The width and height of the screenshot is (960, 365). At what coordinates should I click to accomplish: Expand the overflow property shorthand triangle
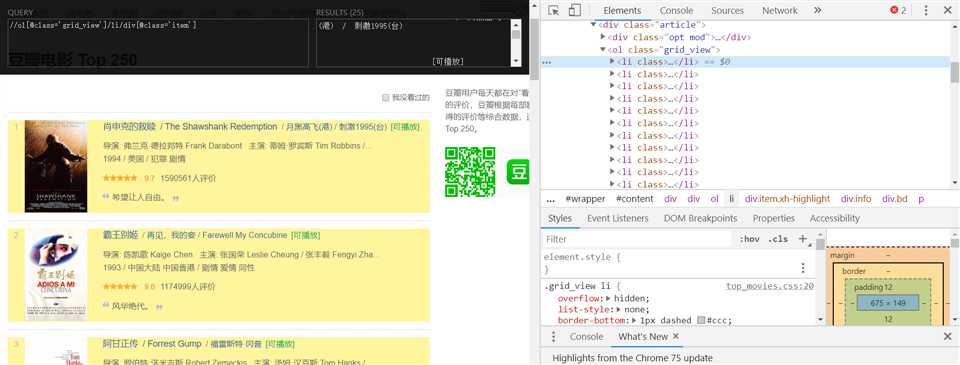coord(609,298)
